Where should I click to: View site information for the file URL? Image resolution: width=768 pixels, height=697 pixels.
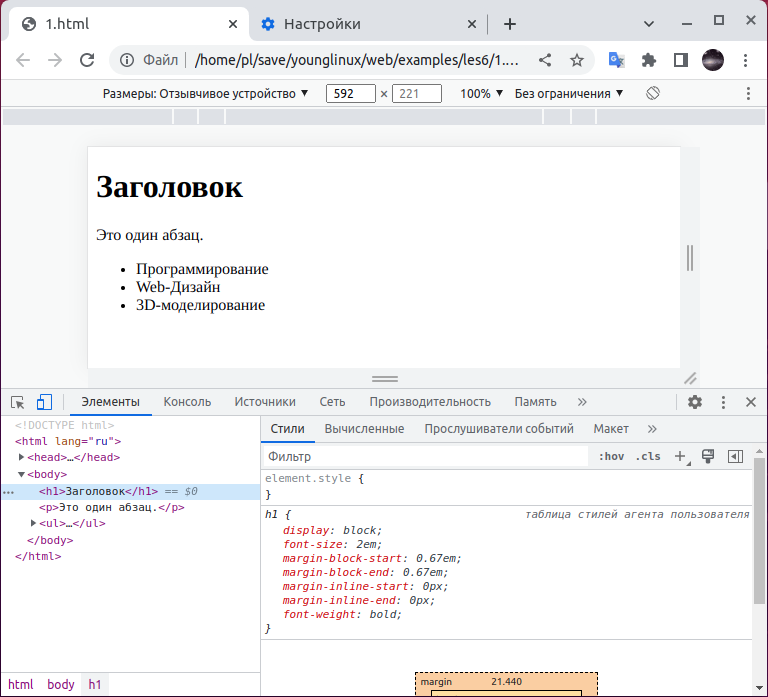127,60
